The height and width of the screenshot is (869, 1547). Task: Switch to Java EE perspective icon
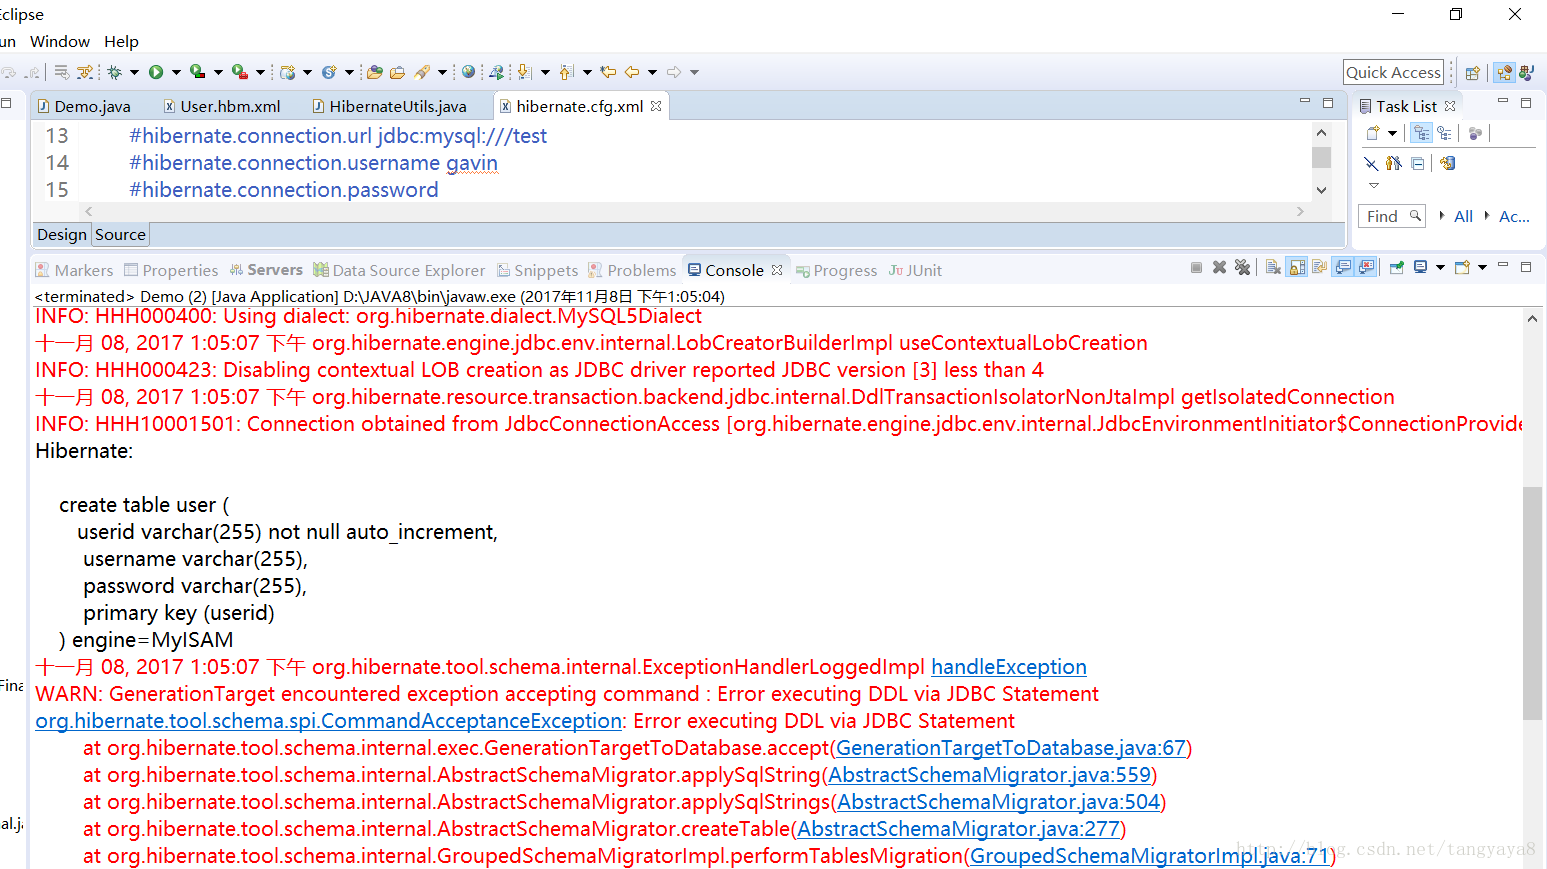pos(1504,72)
